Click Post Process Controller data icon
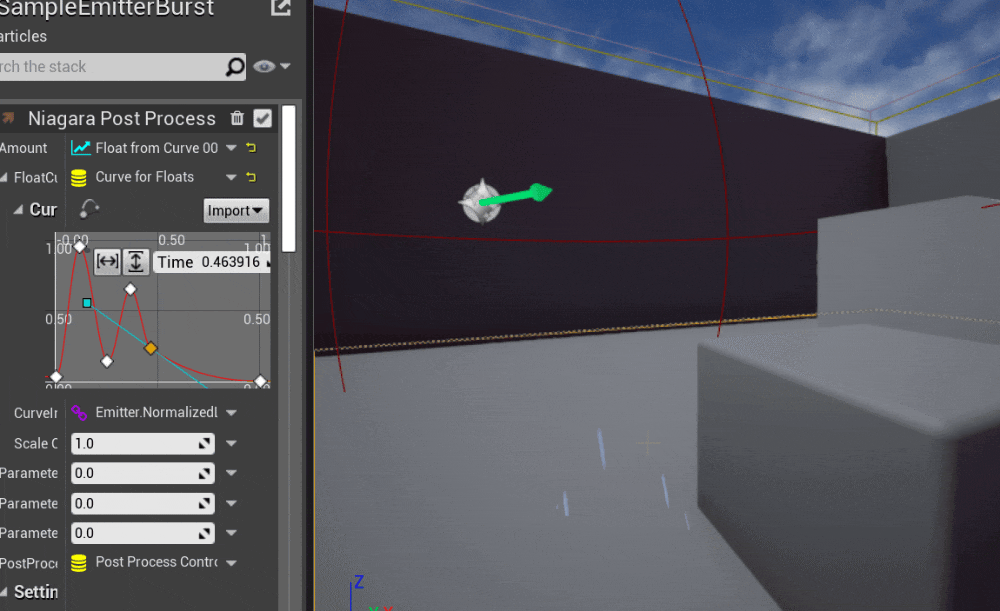Screen dimensions: 1000x611 (x=78, y=563)
